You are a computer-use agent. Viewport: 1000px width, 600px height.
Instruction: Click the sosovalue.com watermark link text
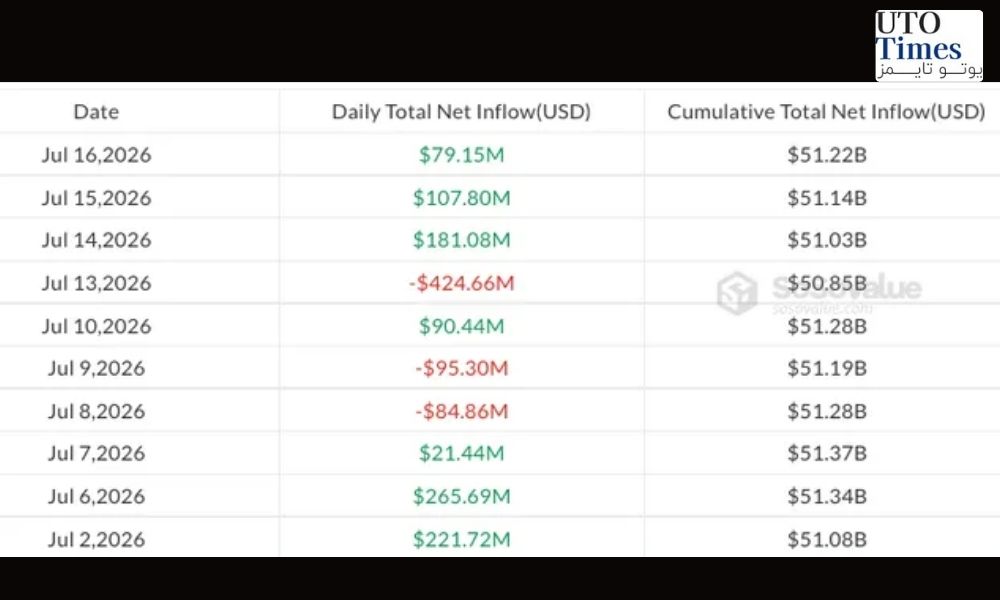pyautogui.click(x=822, y=309)
